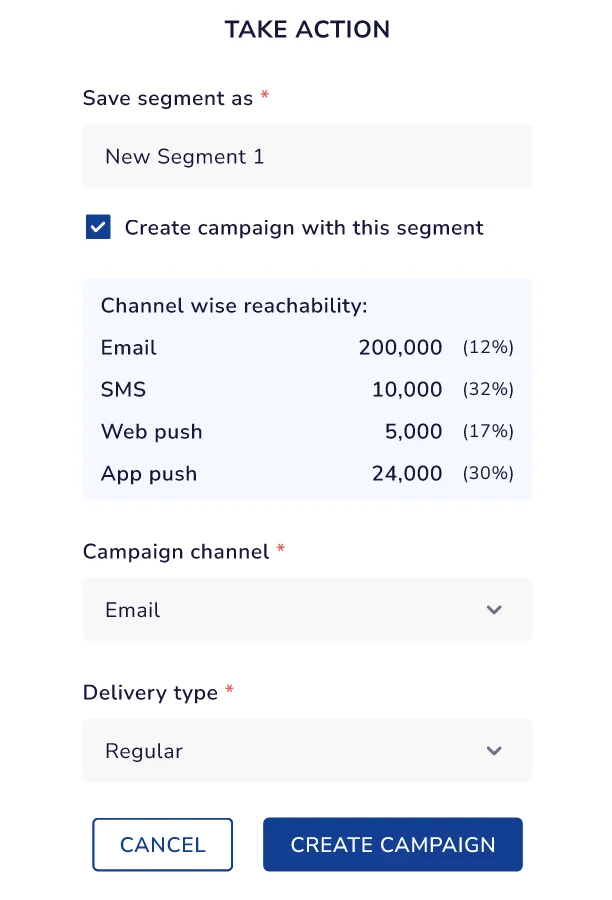The width and height of the screenshot is (612, 900).
Task: Select the Email reachability row label
Action: pos(129,348)
